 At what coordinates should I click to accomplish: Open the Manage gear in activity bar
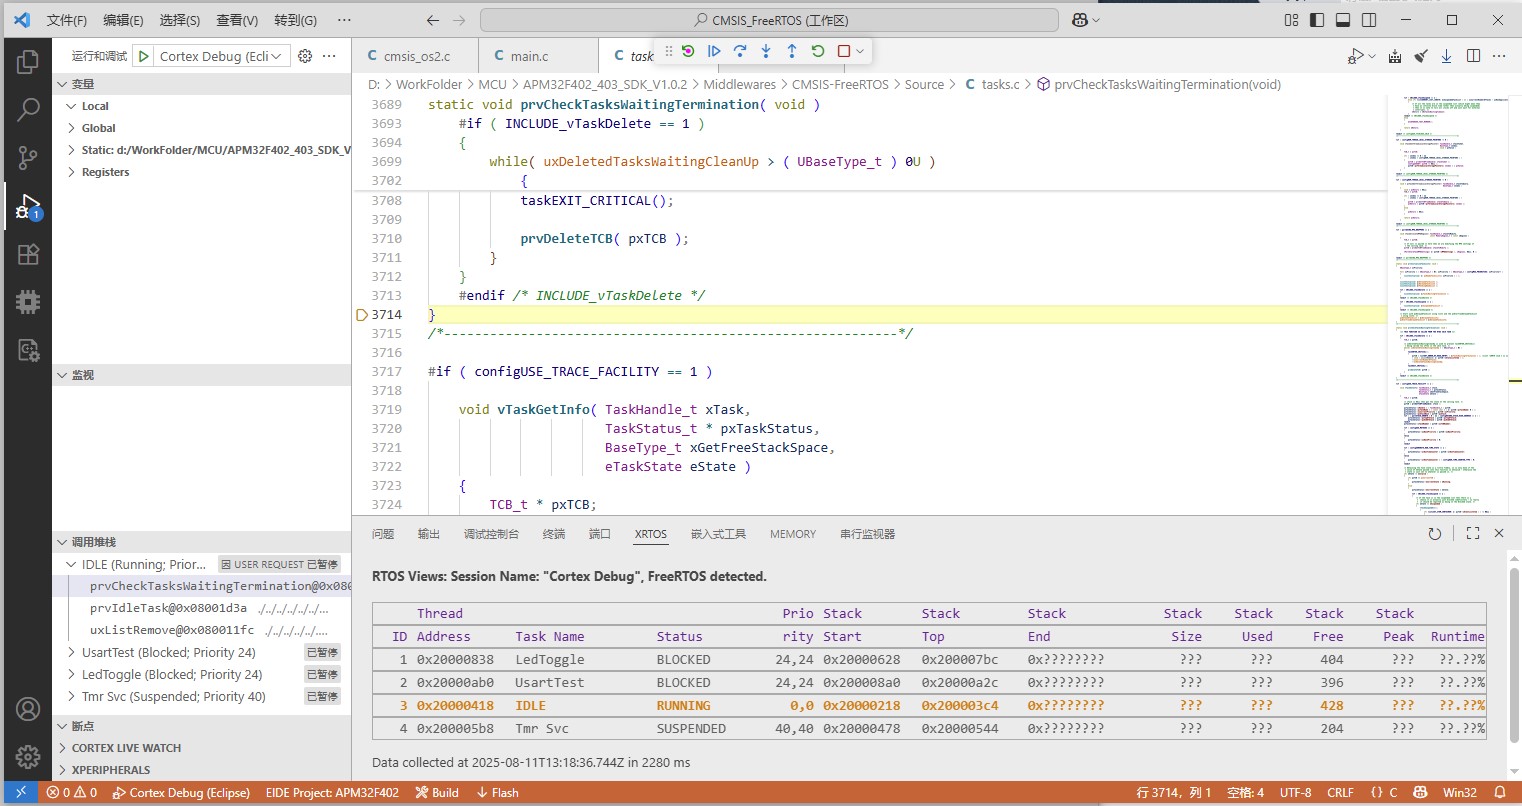pyautogui.click(x=28, y=757)
